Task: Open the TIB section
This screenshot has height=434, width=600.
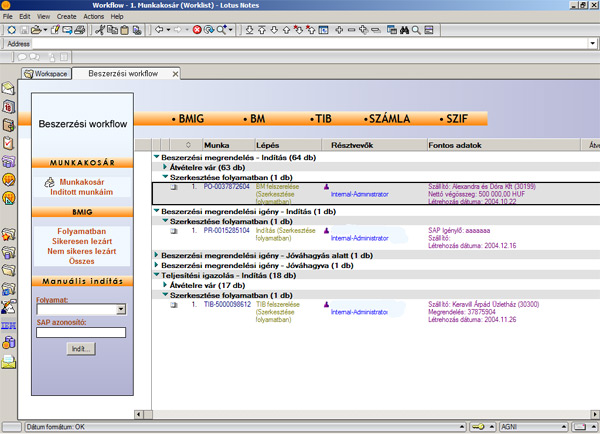Action: click(x=321, y=119)
